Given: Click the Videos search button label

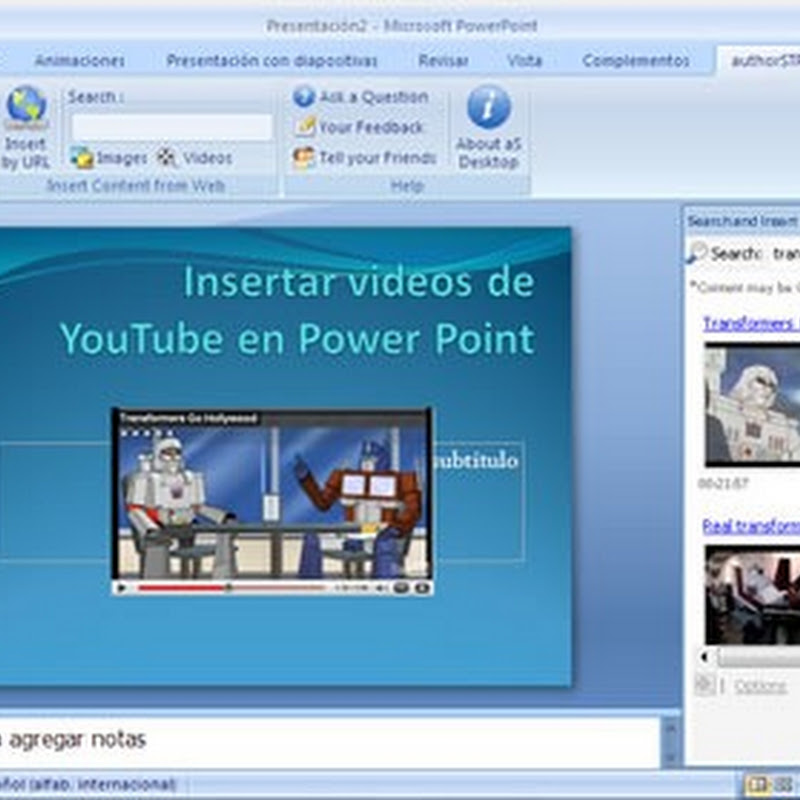Looking at the screenshot, I should pos(207,158).
